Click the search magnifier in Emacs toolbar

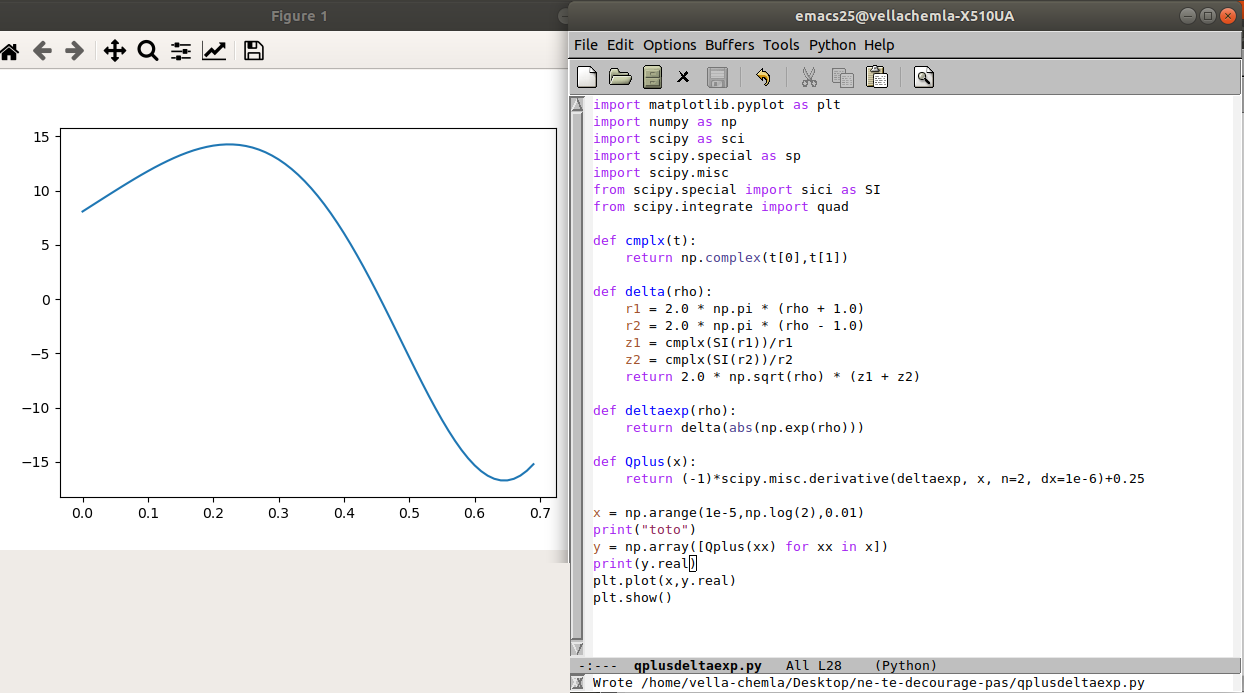tap(924, 77)
